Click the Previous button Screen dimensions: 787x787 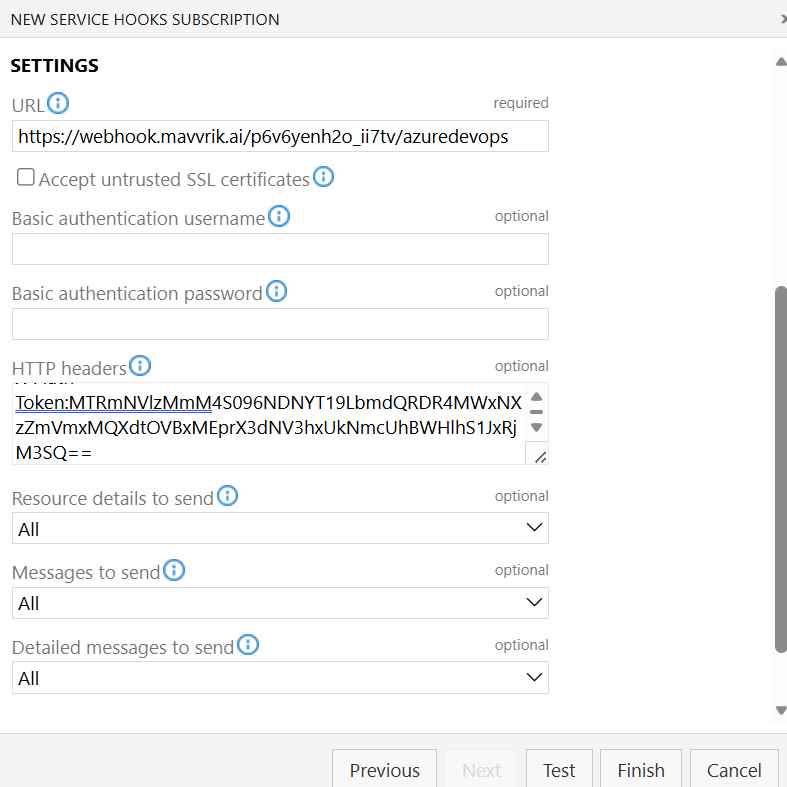coord(384,769)
